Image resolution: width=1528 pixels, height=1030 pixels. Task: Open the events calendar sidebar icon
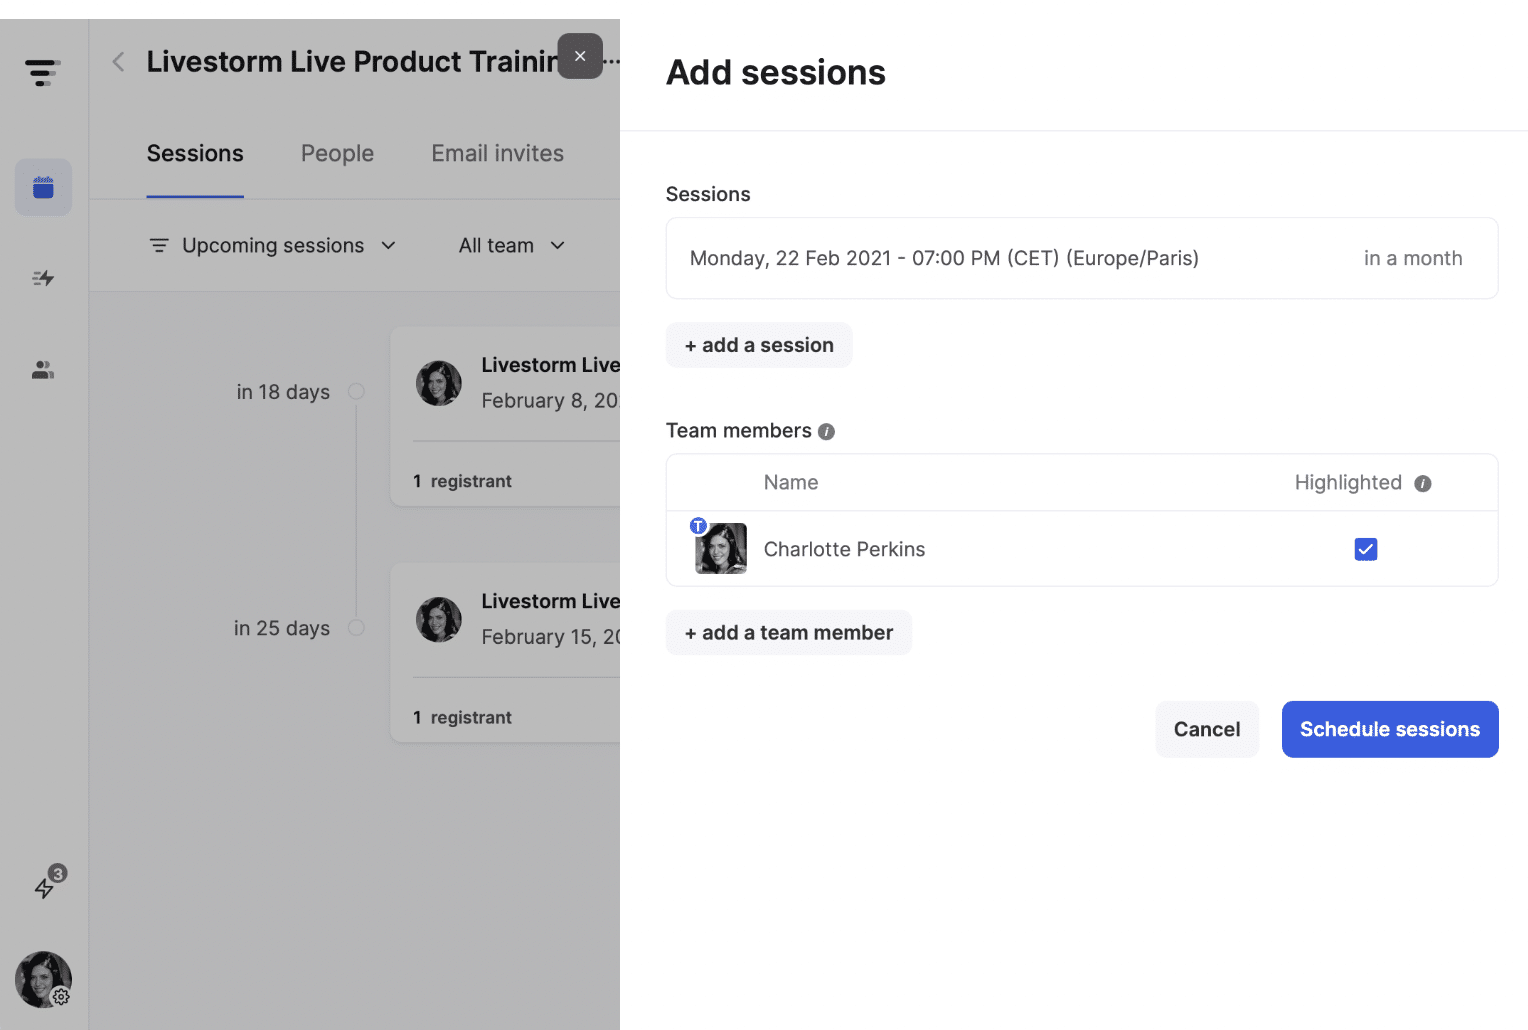click(43, 187)
